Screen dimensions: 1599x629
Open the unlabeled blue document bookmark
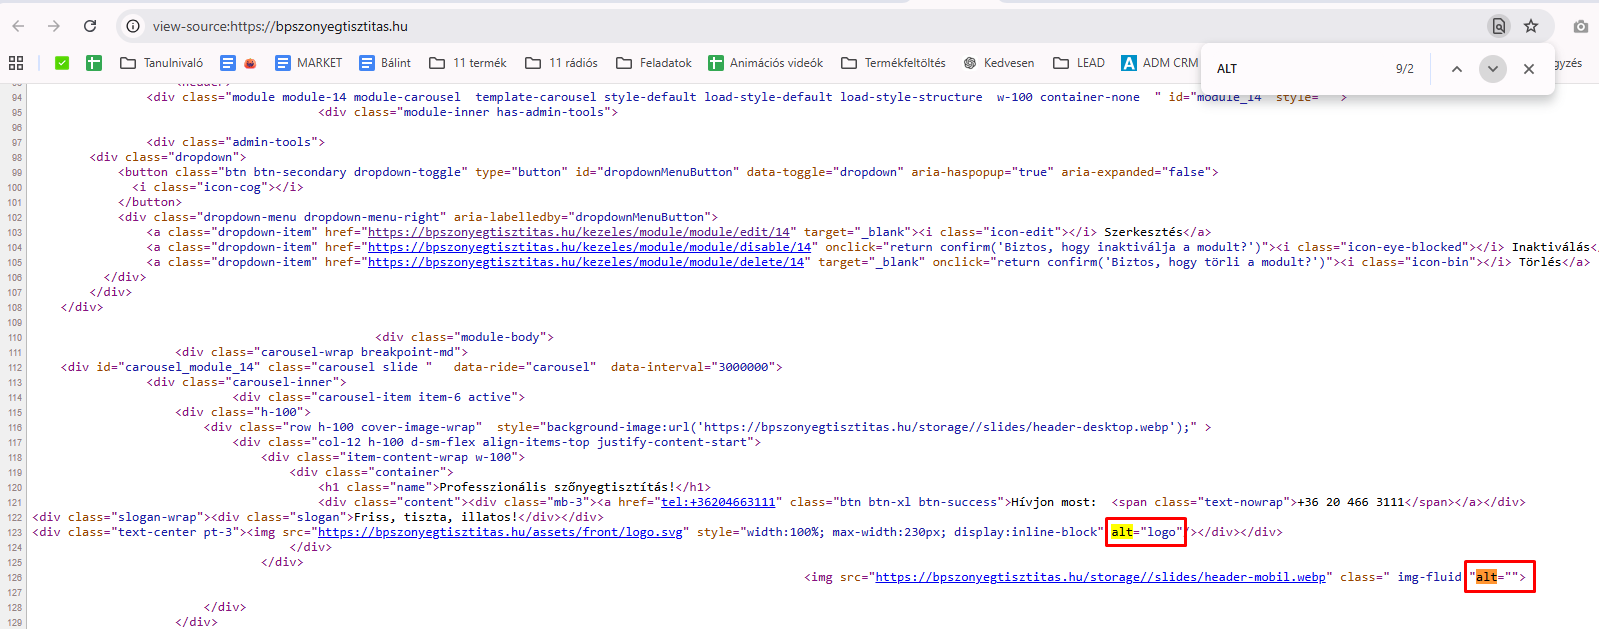pos(228,63)
